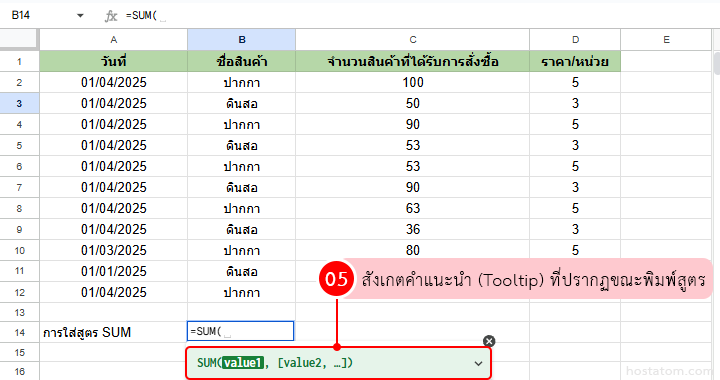
Task: Click the header cell 'ชื่อสินค้า'
Action: 242,61
